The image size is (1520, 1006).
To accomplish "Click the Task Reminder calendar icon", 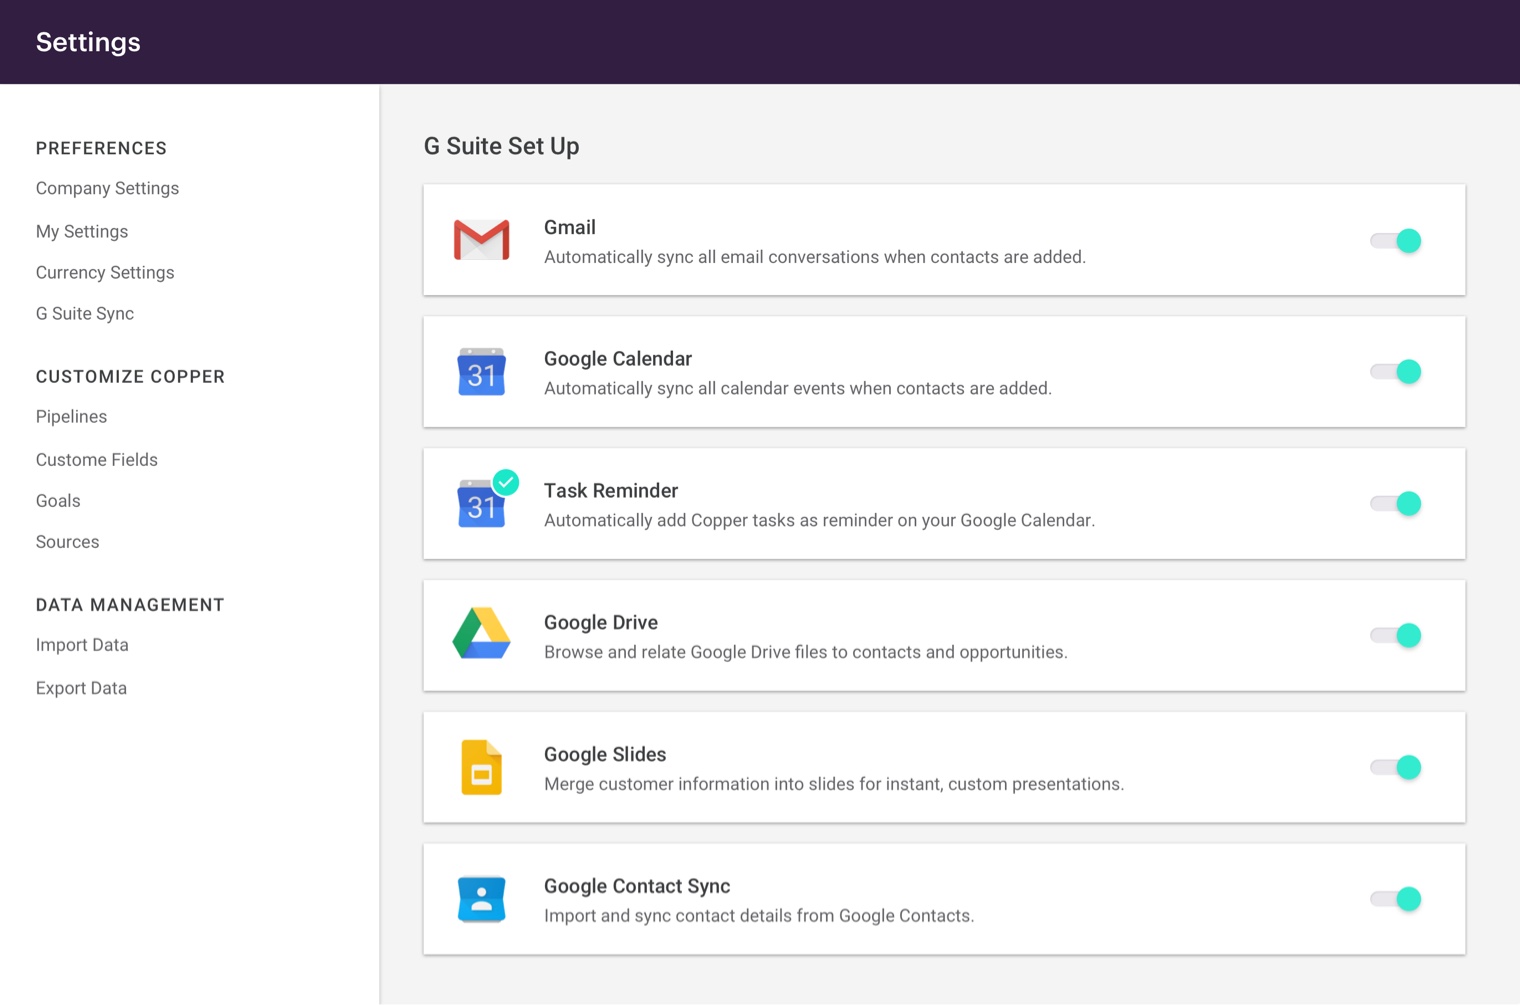I will tap(481, 504).
